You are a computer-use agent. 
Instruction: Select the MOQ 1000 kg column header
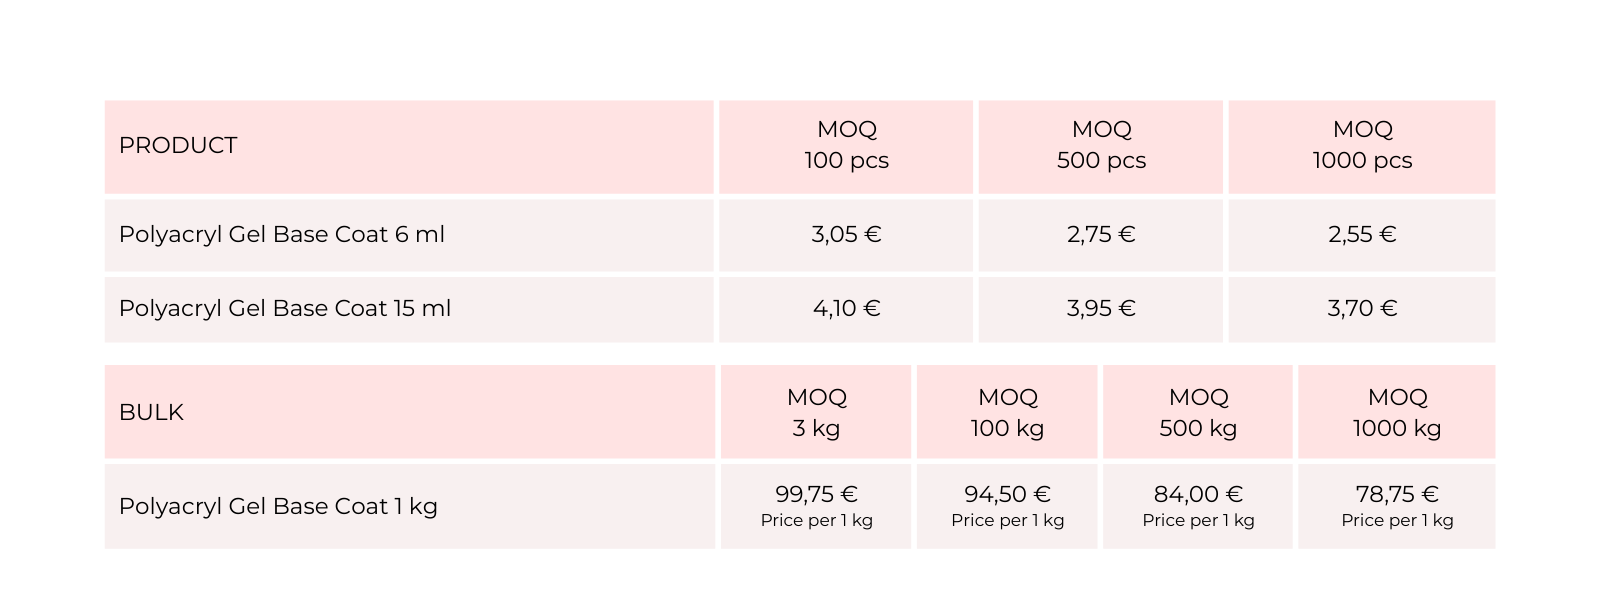(x=1397, y=413)
